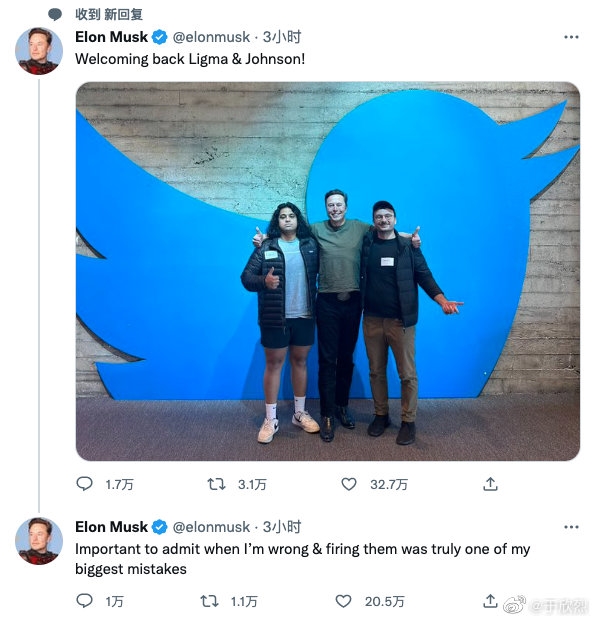Retweet the tweet with 1.1万 retweets
This screenshot has width=595, height=622.
click(x=209, y=601)
